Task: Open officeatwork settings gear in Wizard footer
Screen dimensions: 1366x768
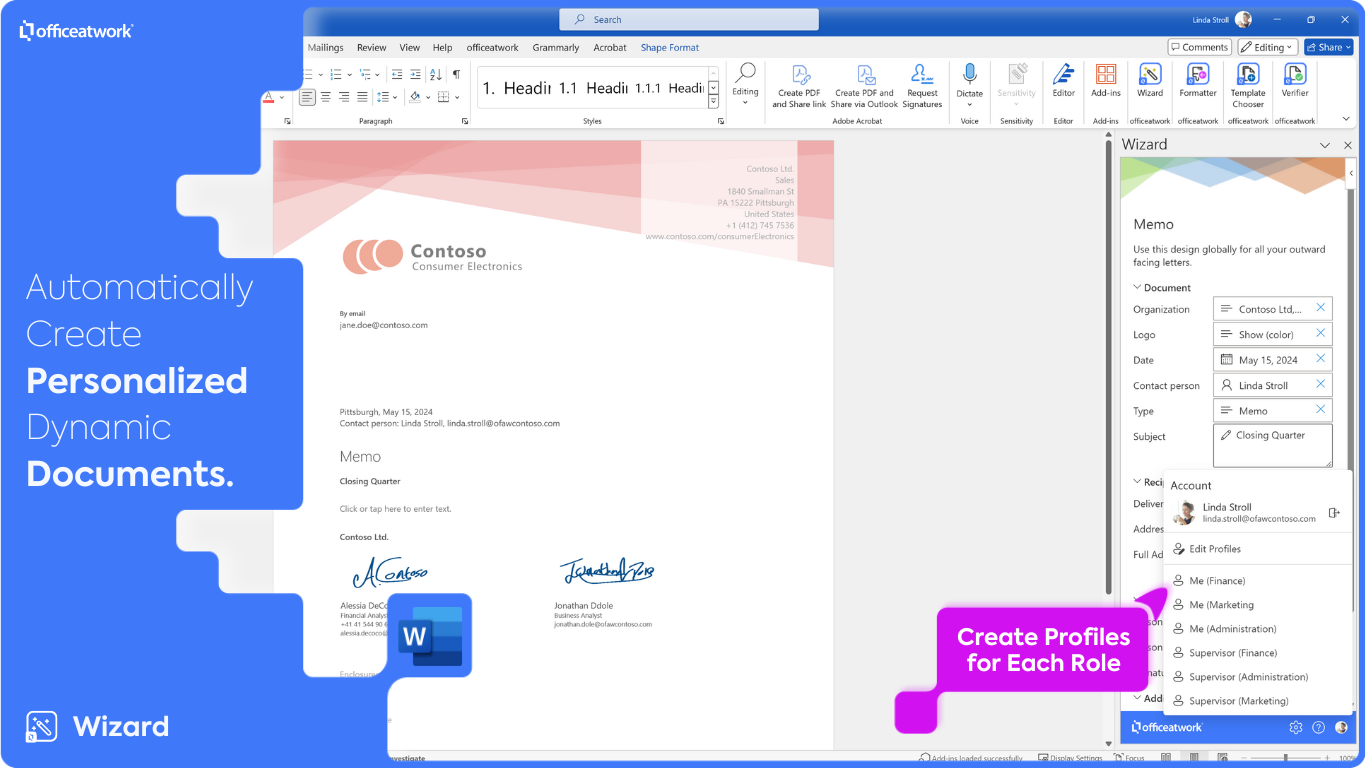Action: coord(1296,727)
